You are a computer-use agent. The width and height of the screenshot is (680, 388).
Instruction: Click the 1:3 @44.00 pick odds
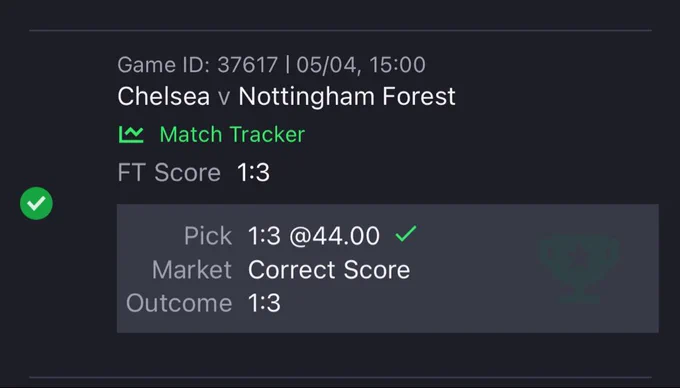pos(314,236)
